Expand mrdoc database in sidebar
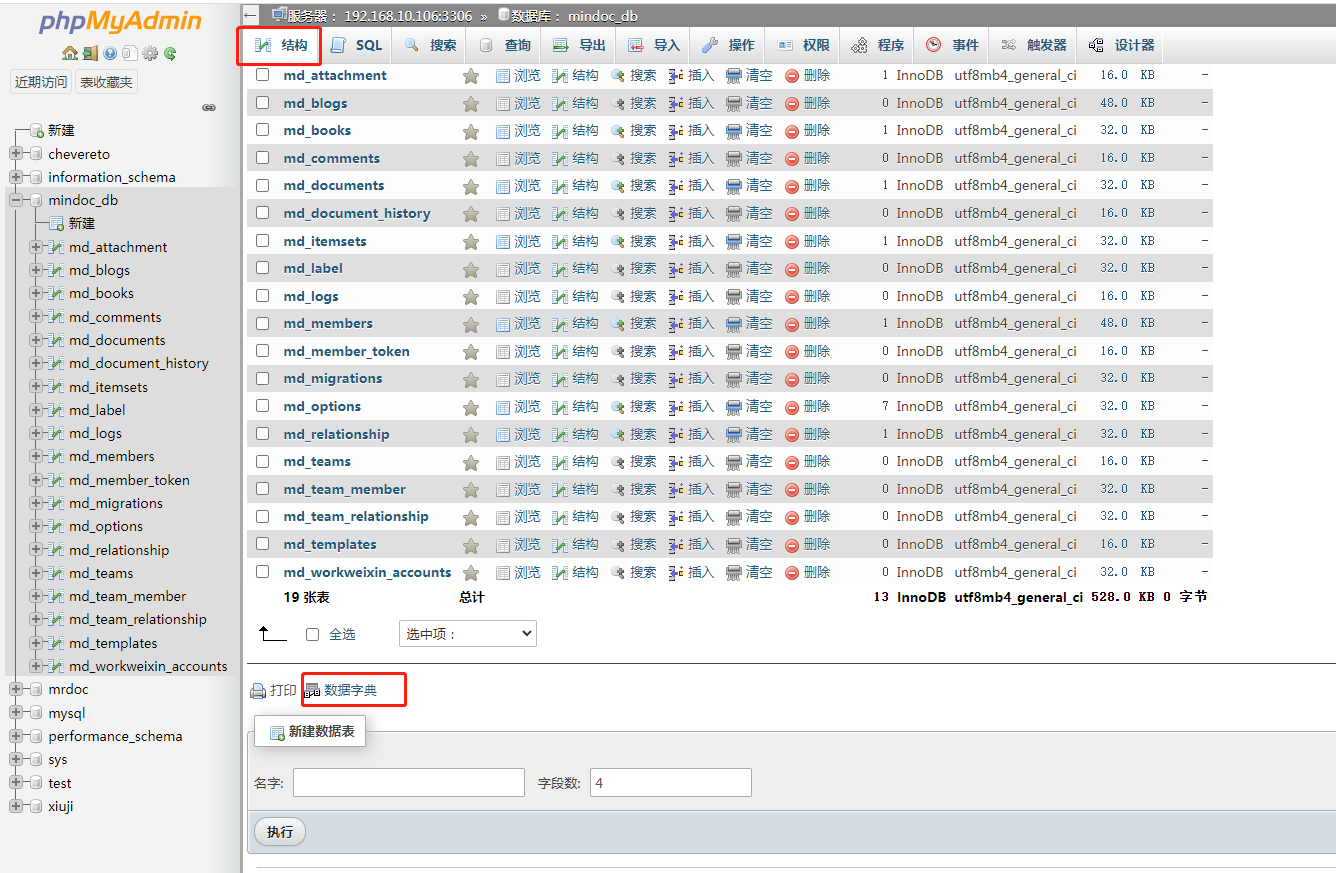The height and width of the screenshot is (873, 1336). click(16, 689)
